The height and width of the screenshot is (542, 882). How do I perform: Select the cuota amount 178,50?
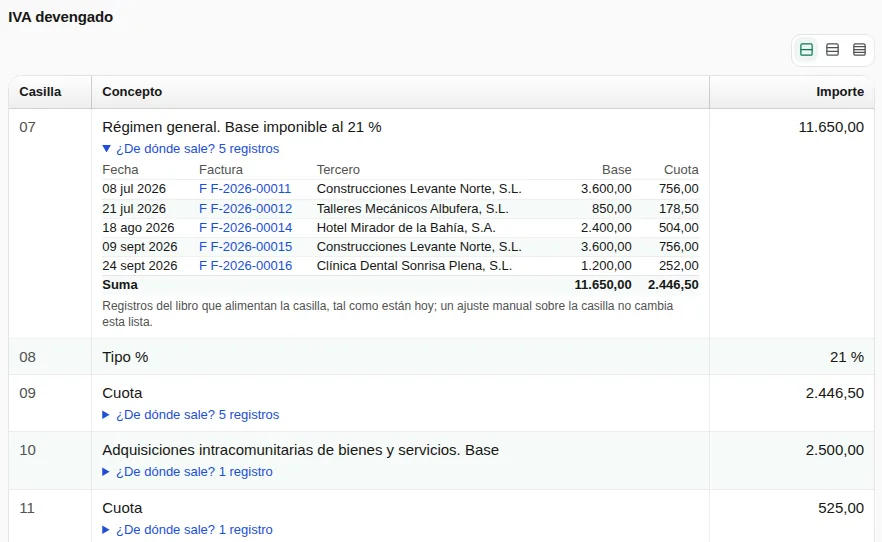pos(679,209)
